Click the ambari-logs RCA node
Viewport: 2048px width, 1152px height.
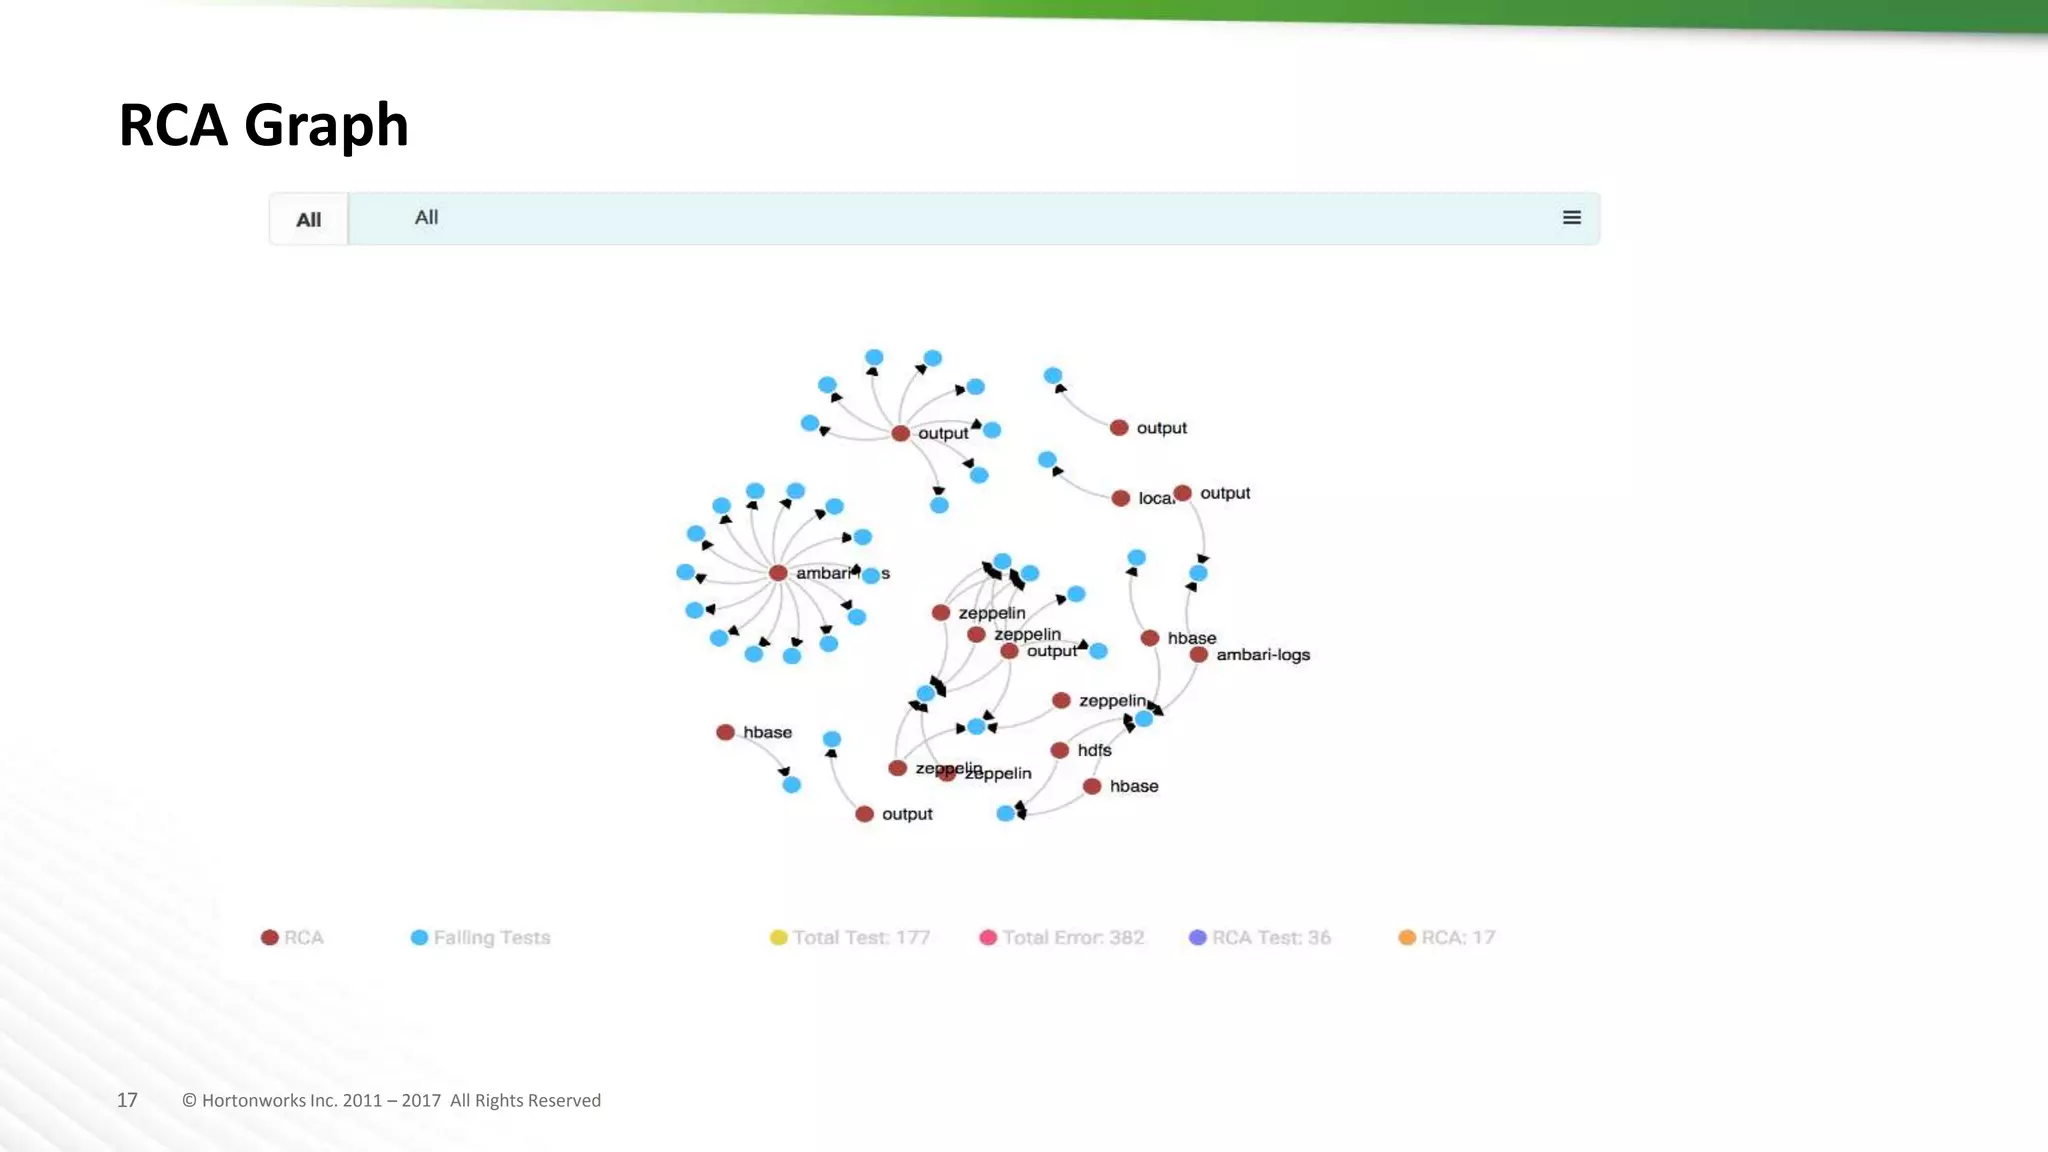1199,655
